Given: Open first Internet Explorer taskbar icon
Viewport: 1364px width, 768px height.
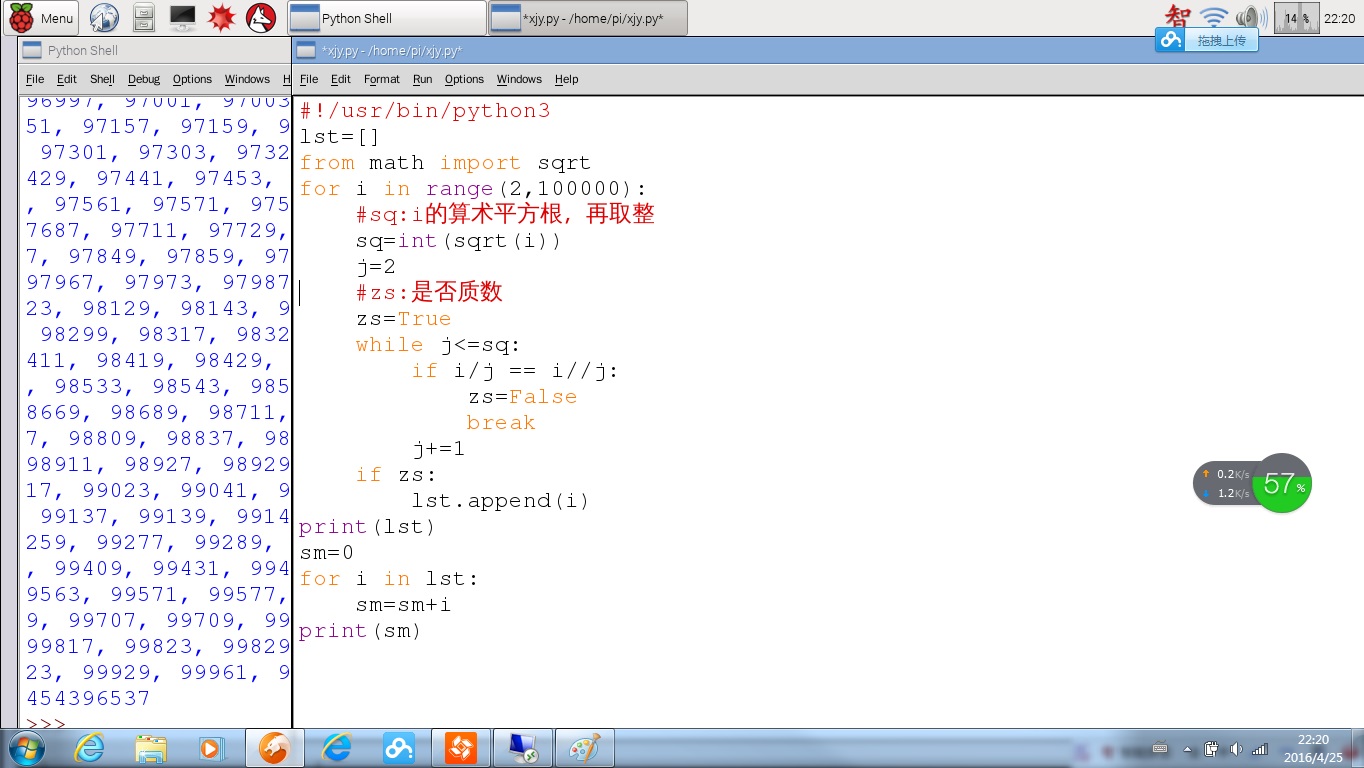Looking at the screenshot, I should 89,748.
